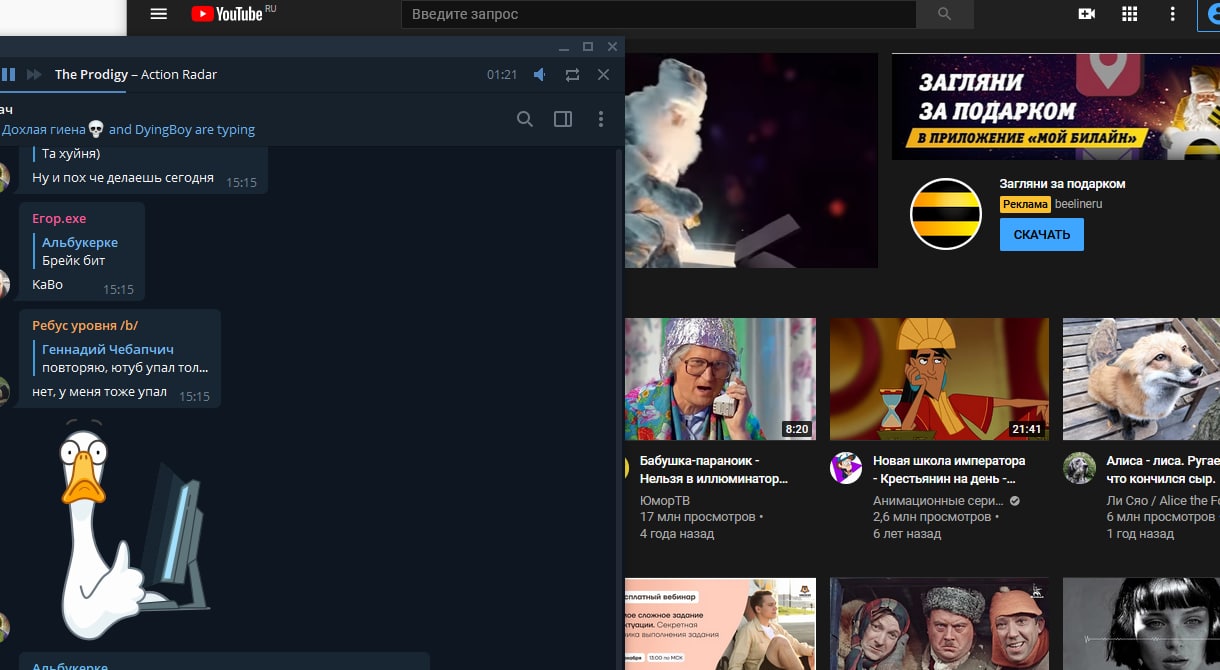Open the webinar ad thumbnail
The width and height of the screenshot is (1220, 670).
coord(720,624)
